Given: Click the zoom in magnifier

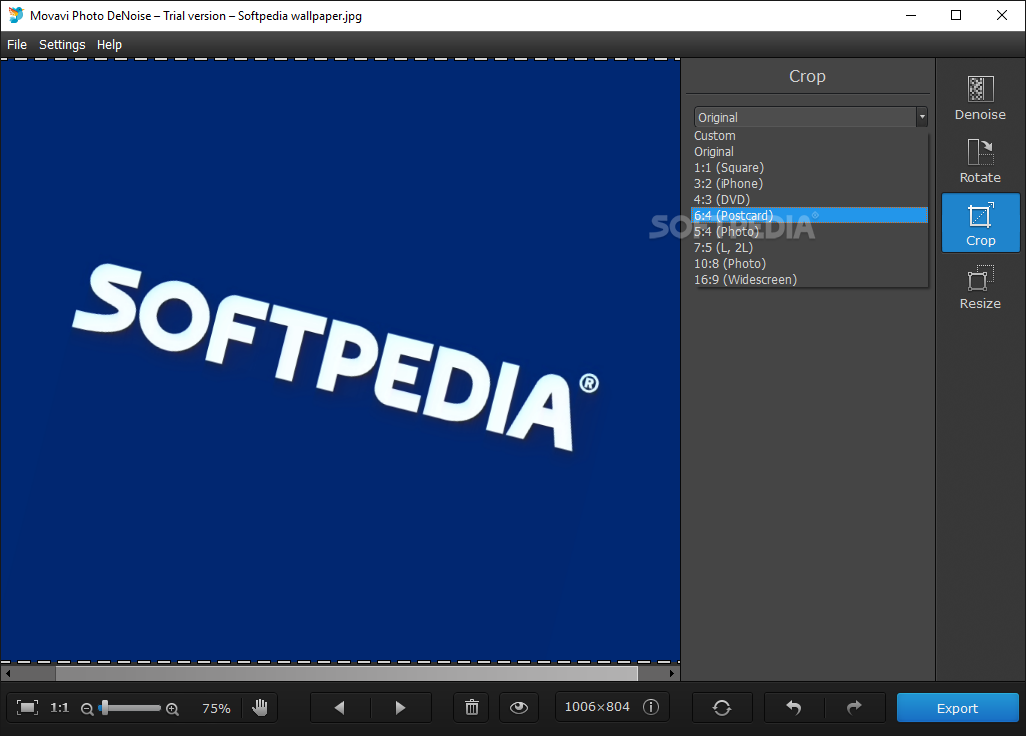Looking at the screenshot, I should click(172, 709).
